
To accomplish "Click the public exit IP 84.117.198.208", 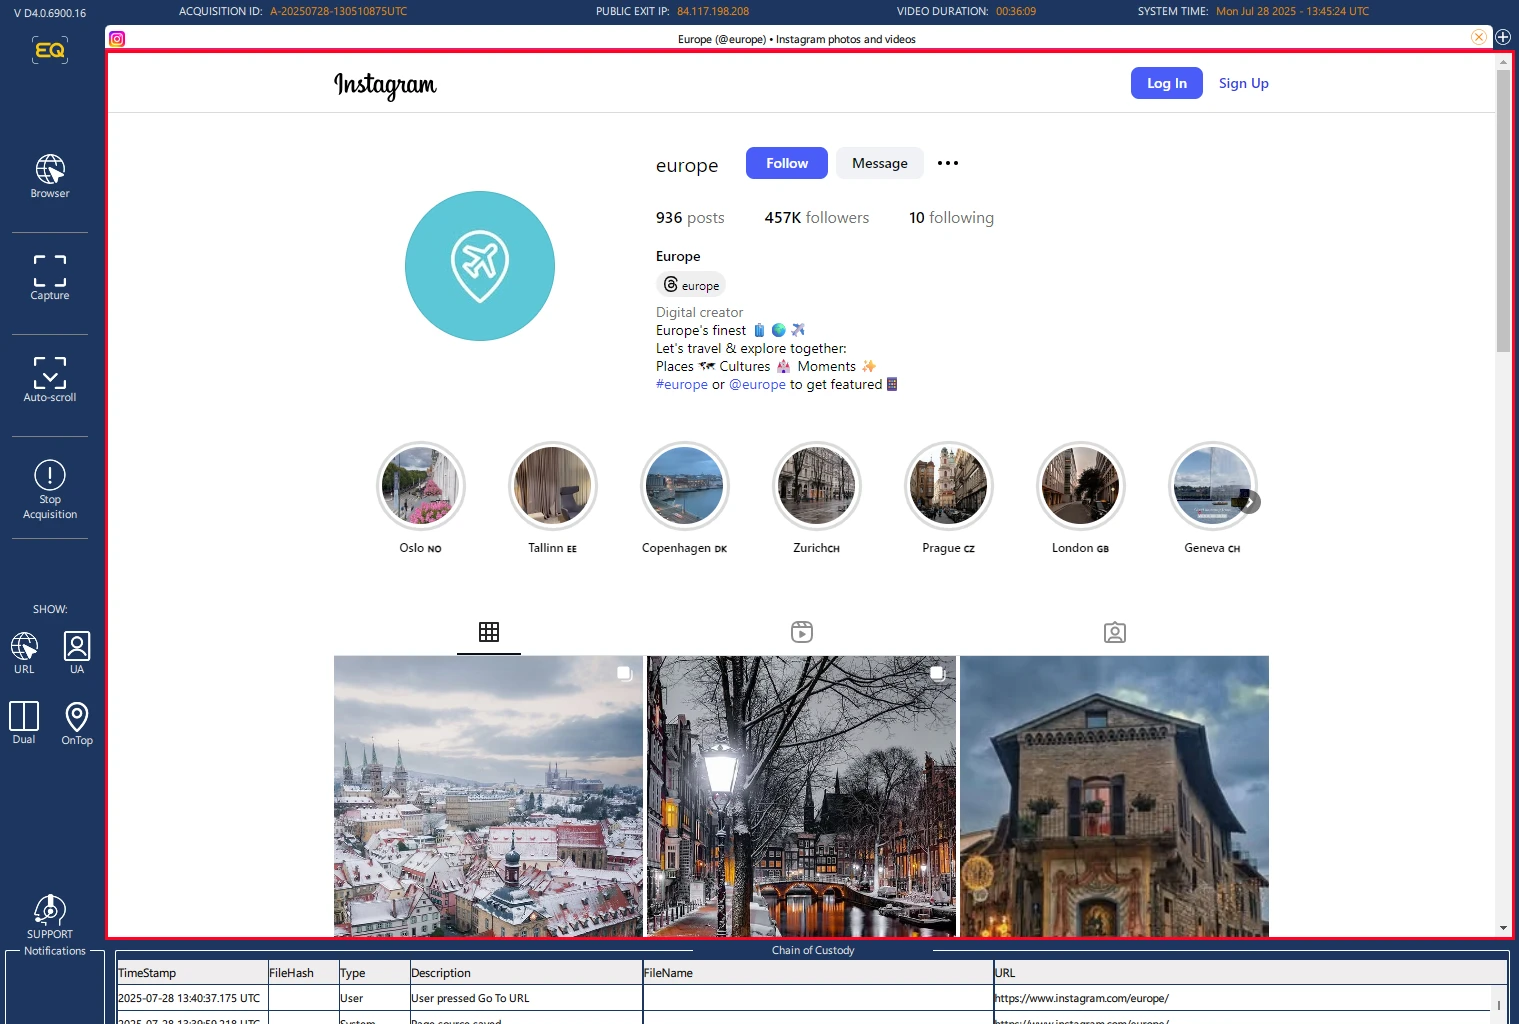I will point(713,12).
